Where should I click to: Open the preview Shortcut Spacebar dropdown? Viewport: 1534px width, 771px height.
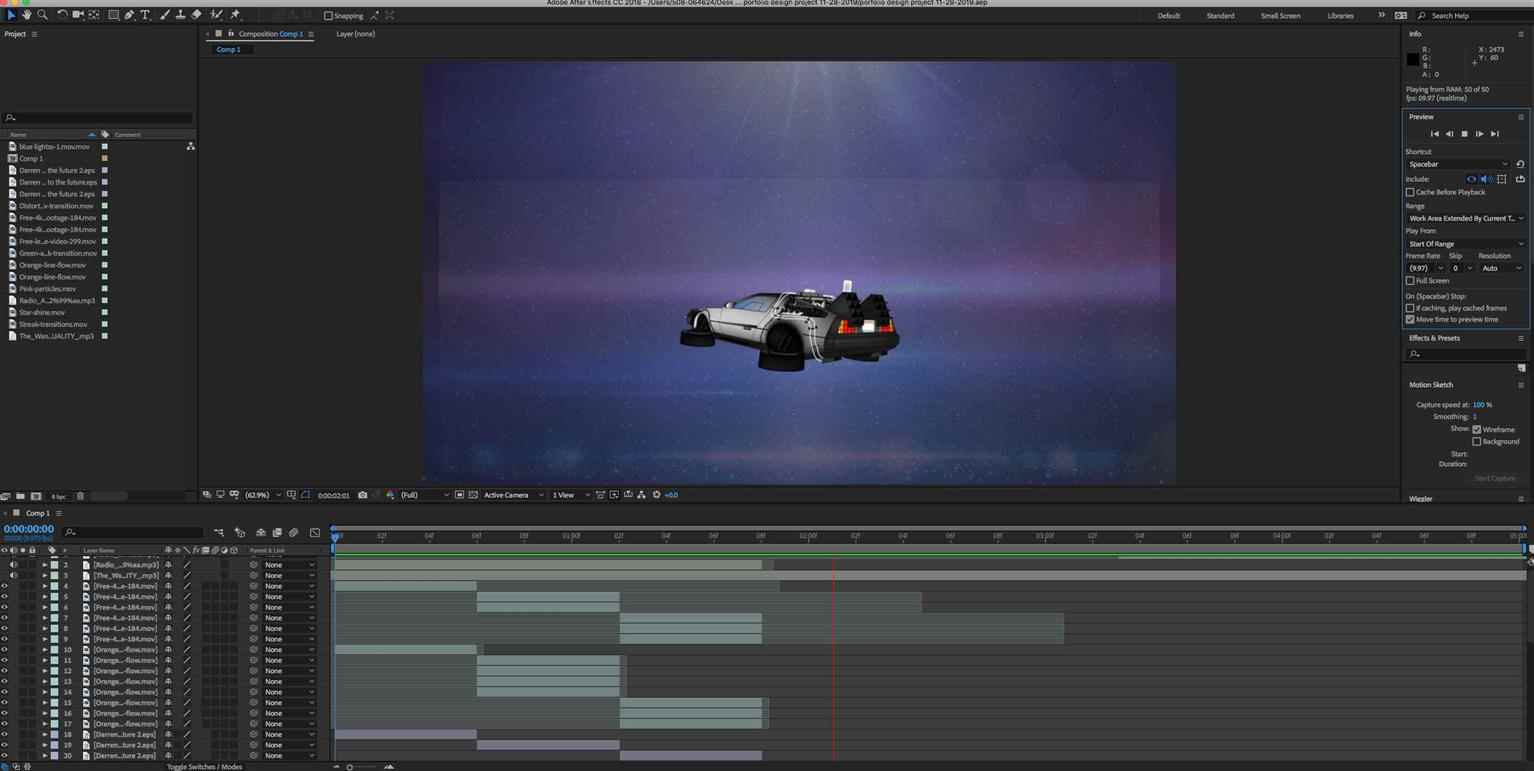pos(1458,164)
